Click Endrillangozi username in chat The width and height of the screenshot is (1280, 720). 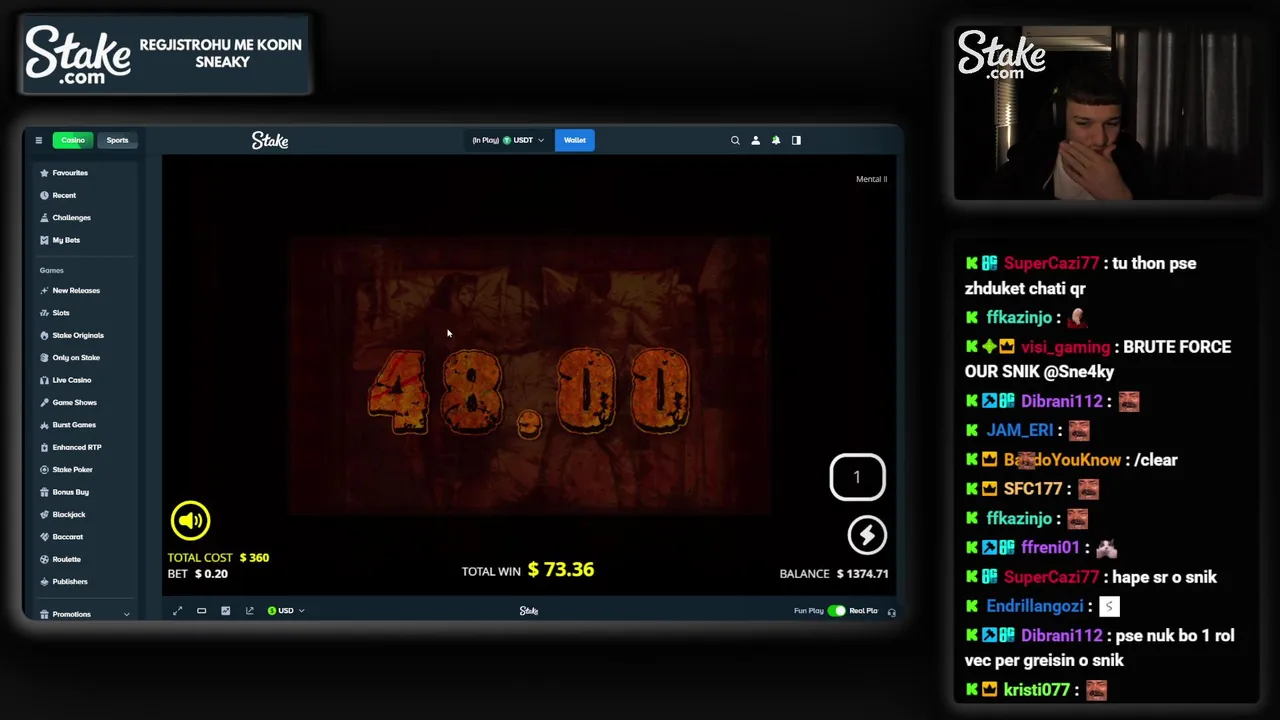coord(1035,606)
